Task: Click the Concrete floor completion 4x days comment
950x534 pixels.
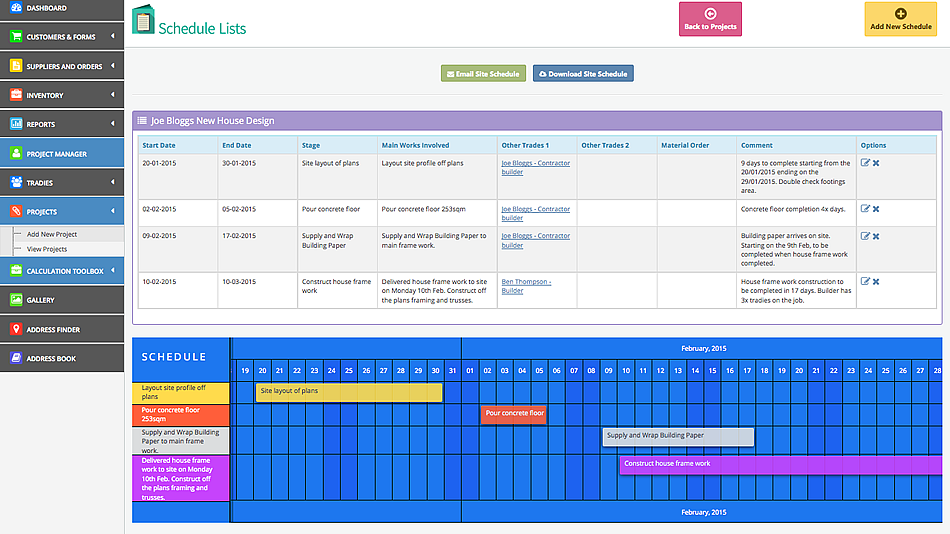Action: click(792, 209)
